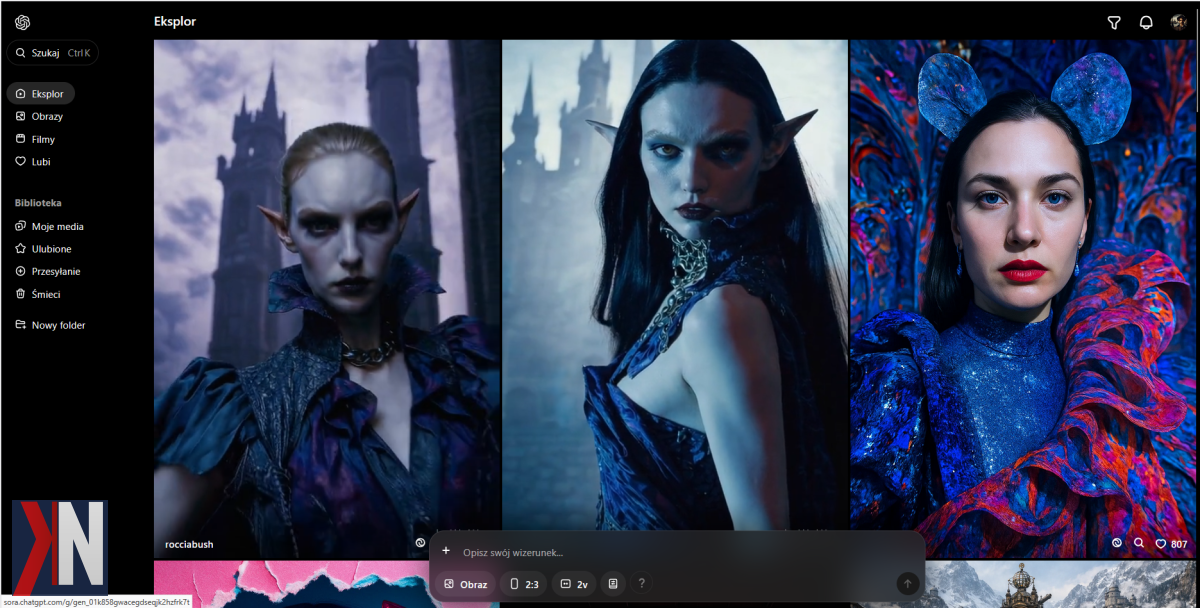
Task: Open the Filmy section
Action: [42, 139]
